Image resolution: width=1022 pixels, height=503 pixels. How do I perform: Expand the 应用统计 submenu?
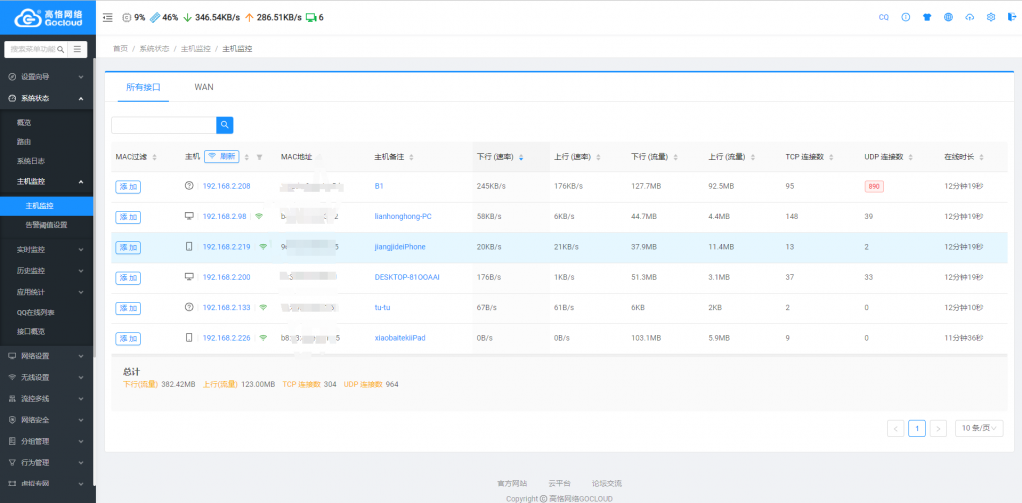(x=47, y=292)
